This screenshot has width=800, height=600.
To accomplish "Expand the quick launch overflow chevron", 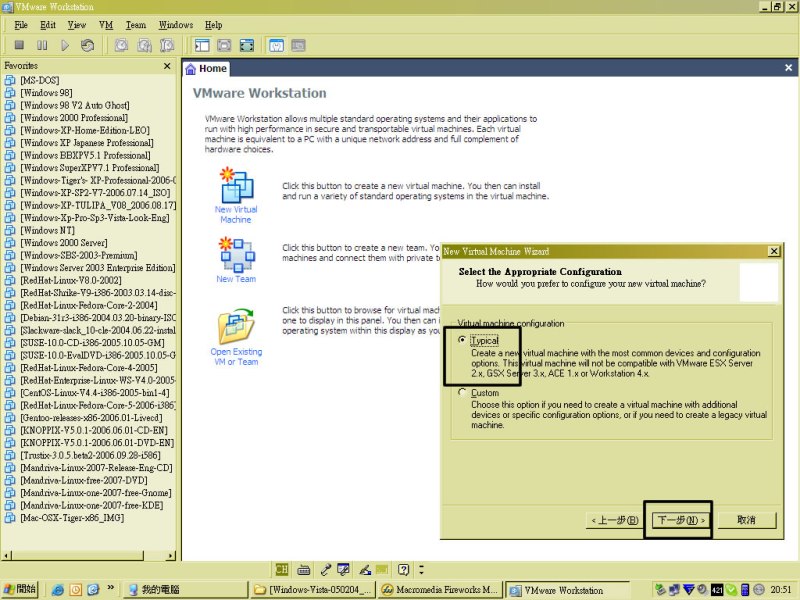I will (x=111, y=588).
